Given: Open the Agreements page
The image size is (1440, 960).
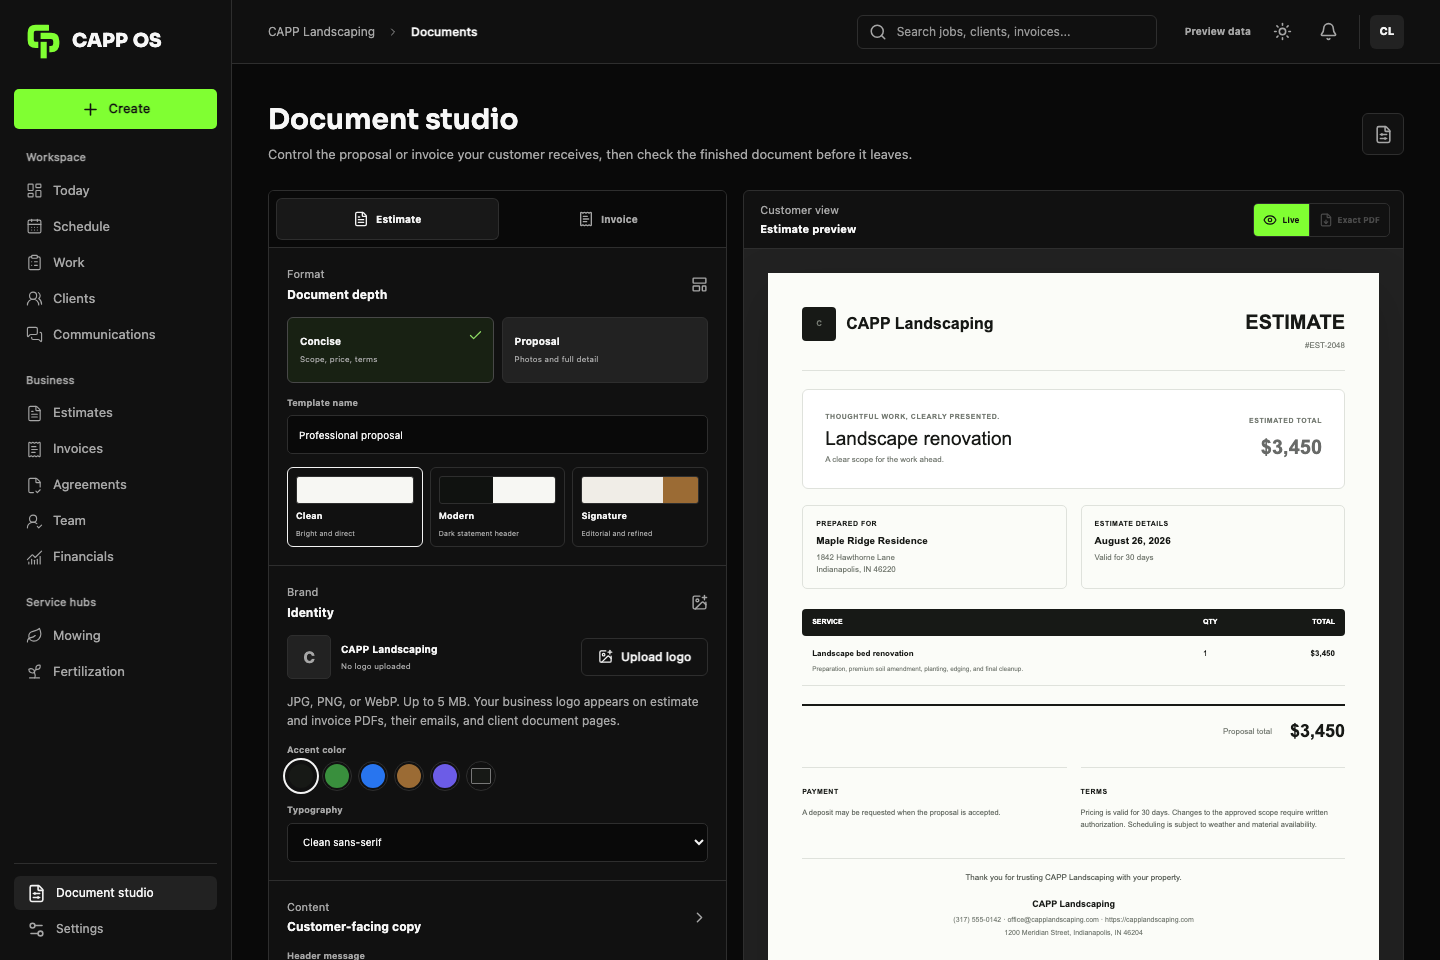Looking at the screenshot, I should click(116, 485).
